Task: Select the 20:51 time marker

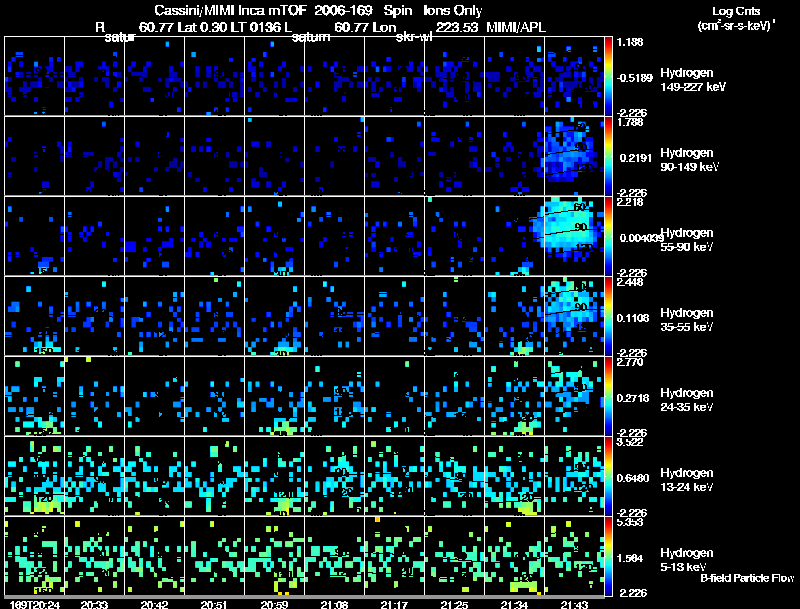Action: (x=214, y=604)
